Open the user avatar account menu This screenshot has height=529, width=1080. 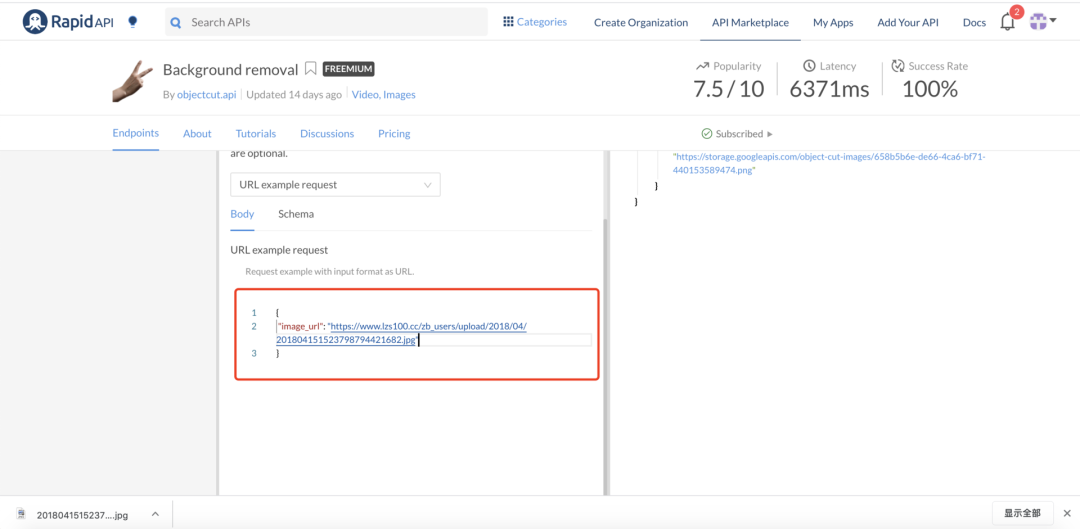[1043, 22]
